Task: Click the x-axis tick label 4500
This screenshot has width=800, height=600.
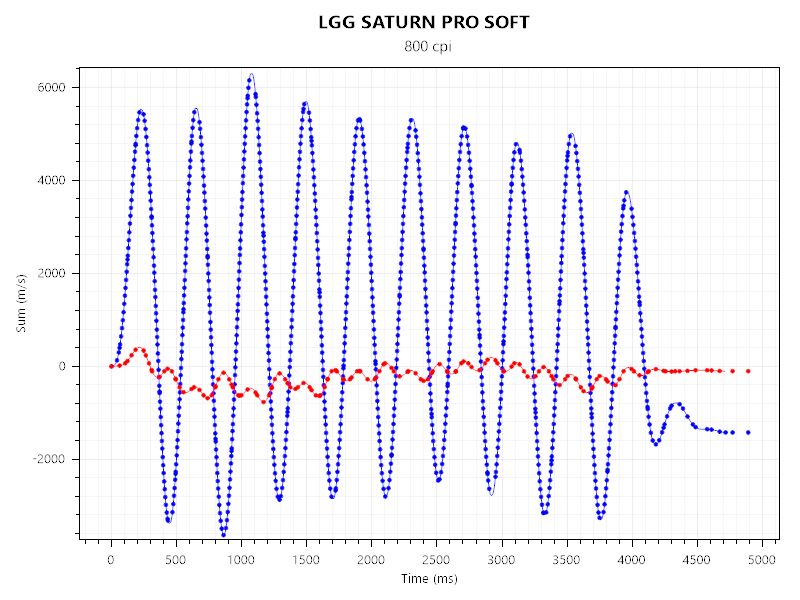Action: 696,560
